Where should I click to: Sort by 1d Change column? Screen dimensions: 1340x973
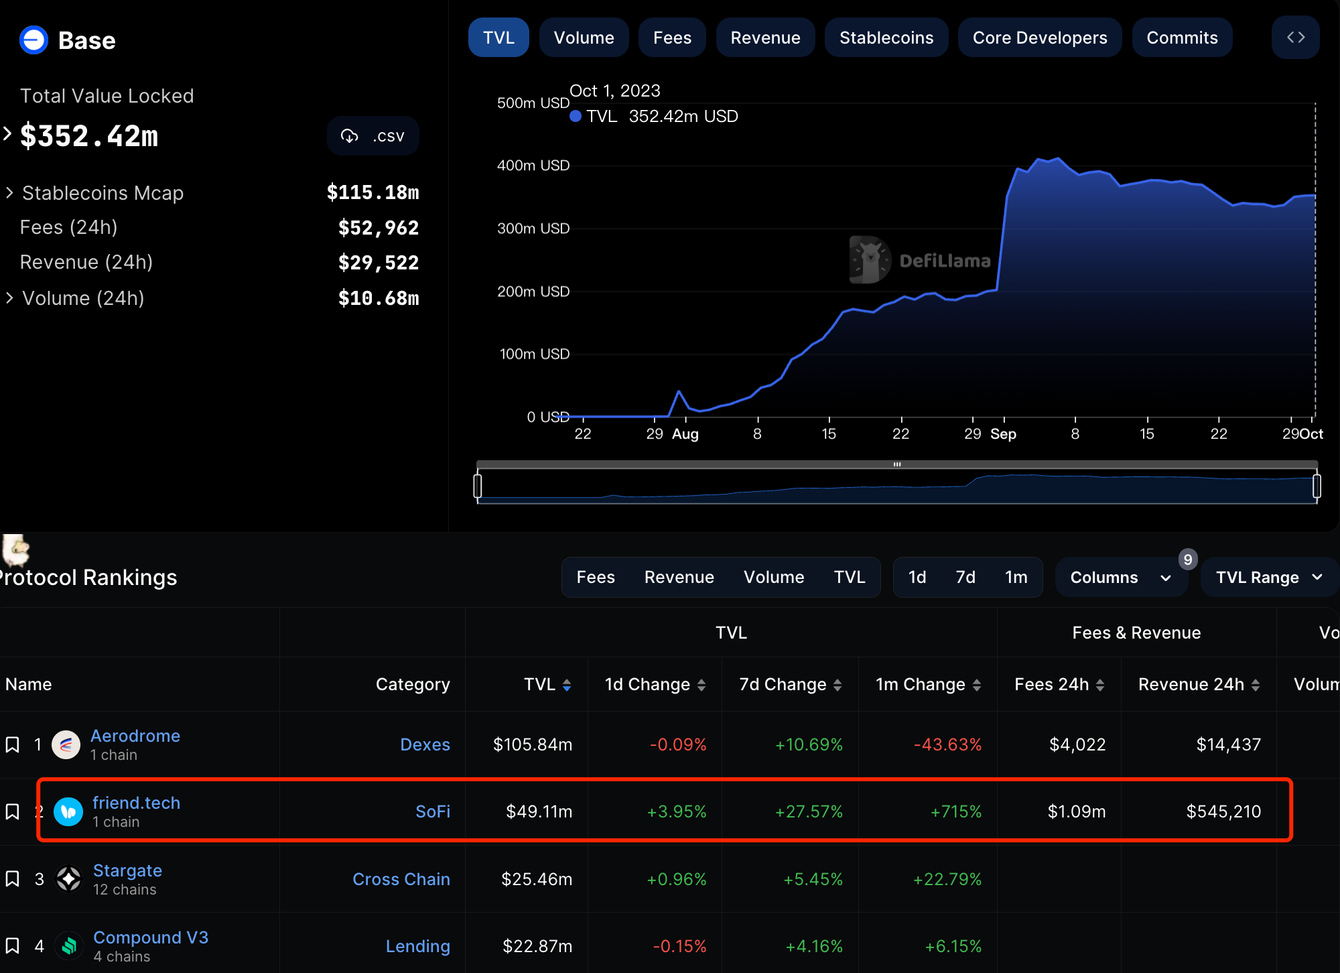pos(701,685)
